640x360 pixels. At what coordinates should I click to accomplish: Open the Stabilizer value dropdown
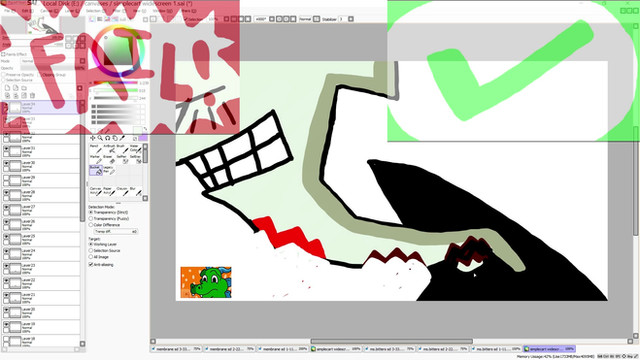click(x=343, y=19)
